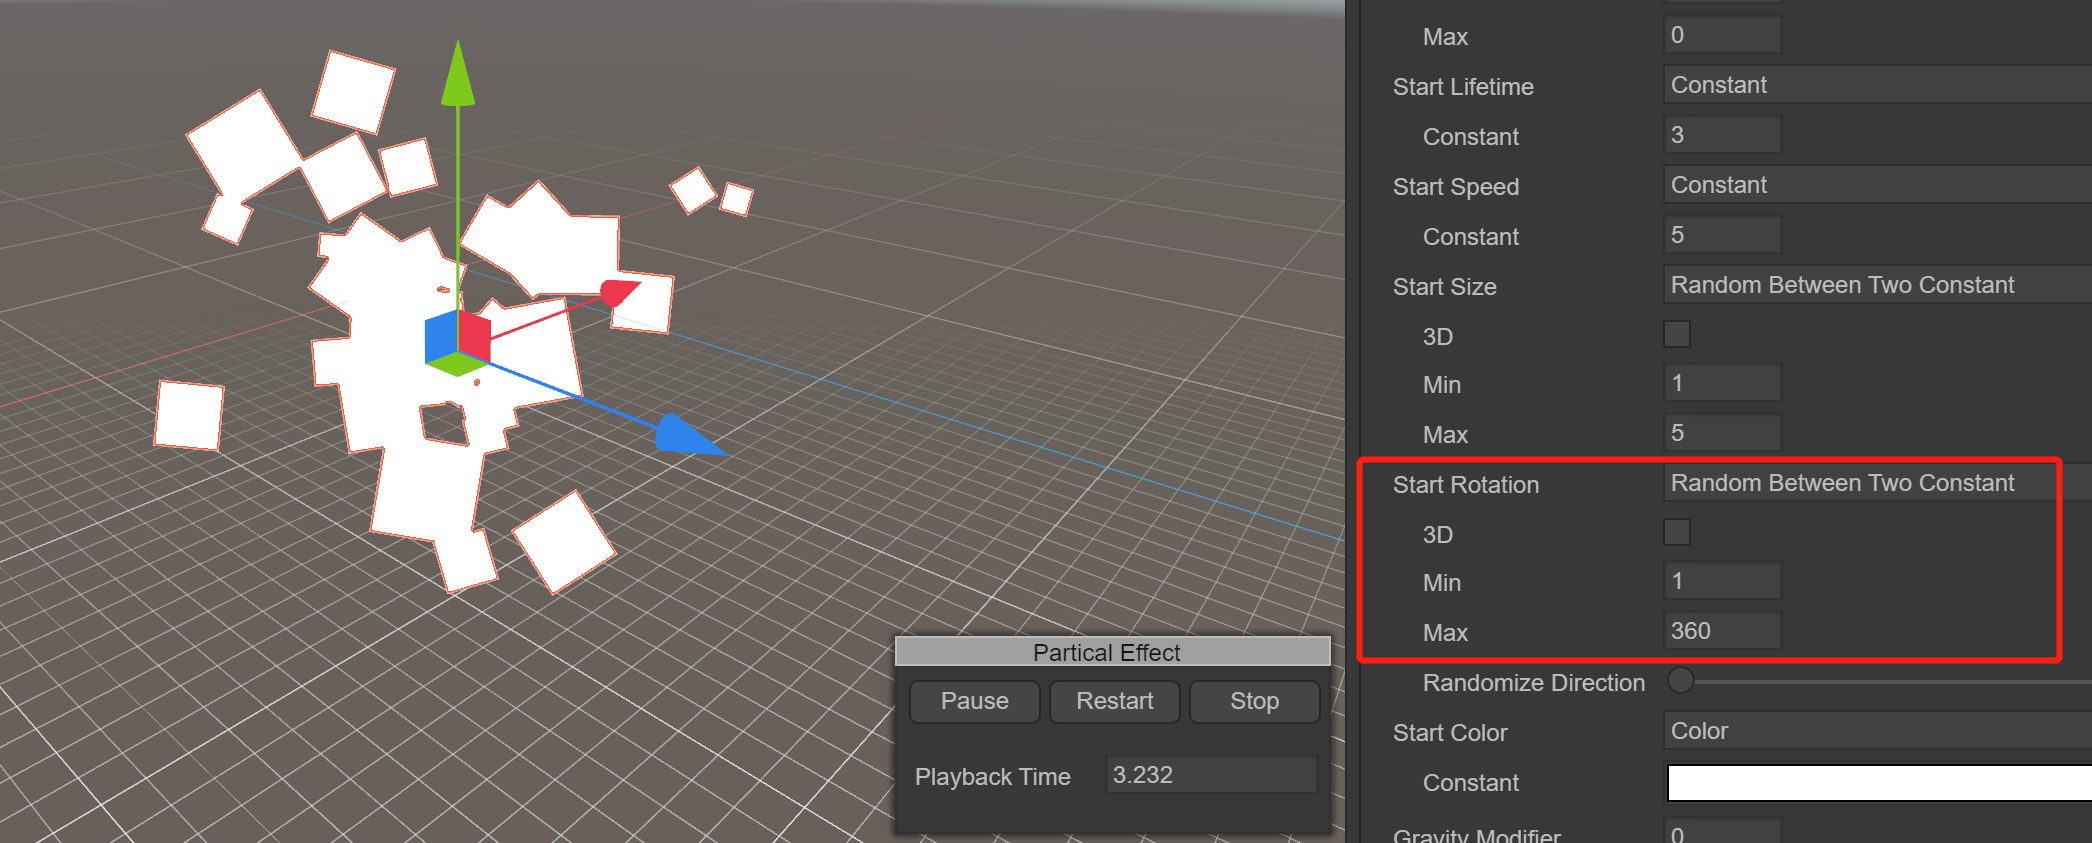Viewport: 2092px width, 843px height.
Task: Click the red X-axis gizmo arrowhead
Action: point(619,292)
